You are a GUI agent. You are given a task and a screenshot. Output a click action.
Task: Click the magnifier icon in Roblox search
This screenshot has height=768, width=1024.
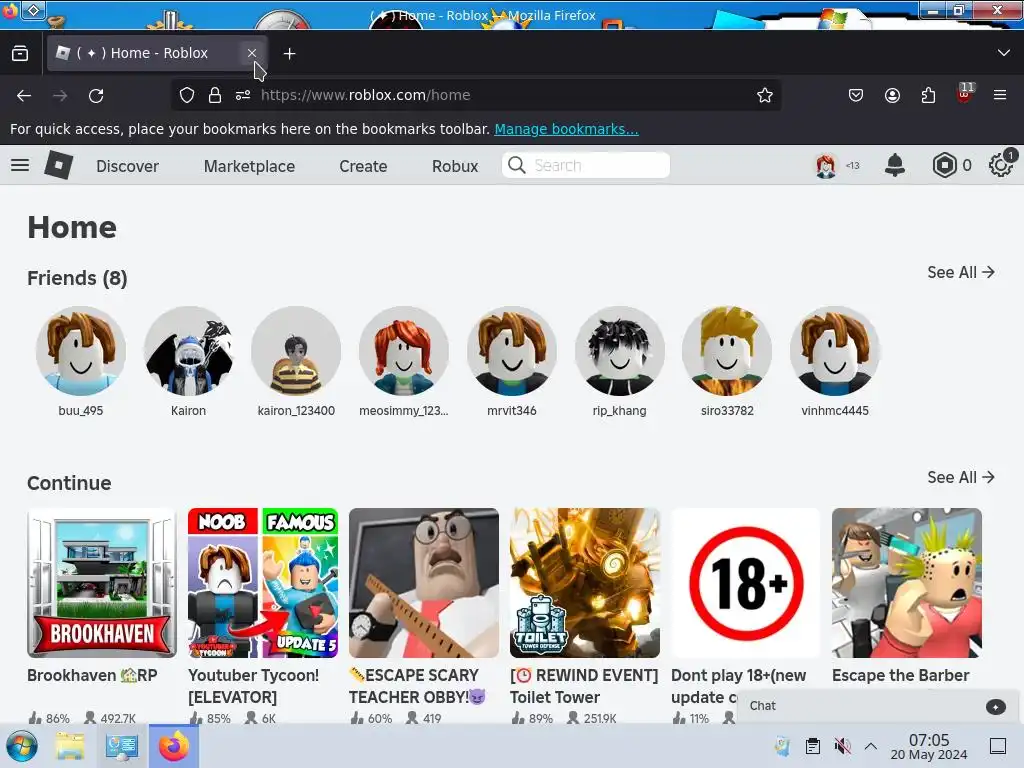pyautogui.click(x=517, y=165)
